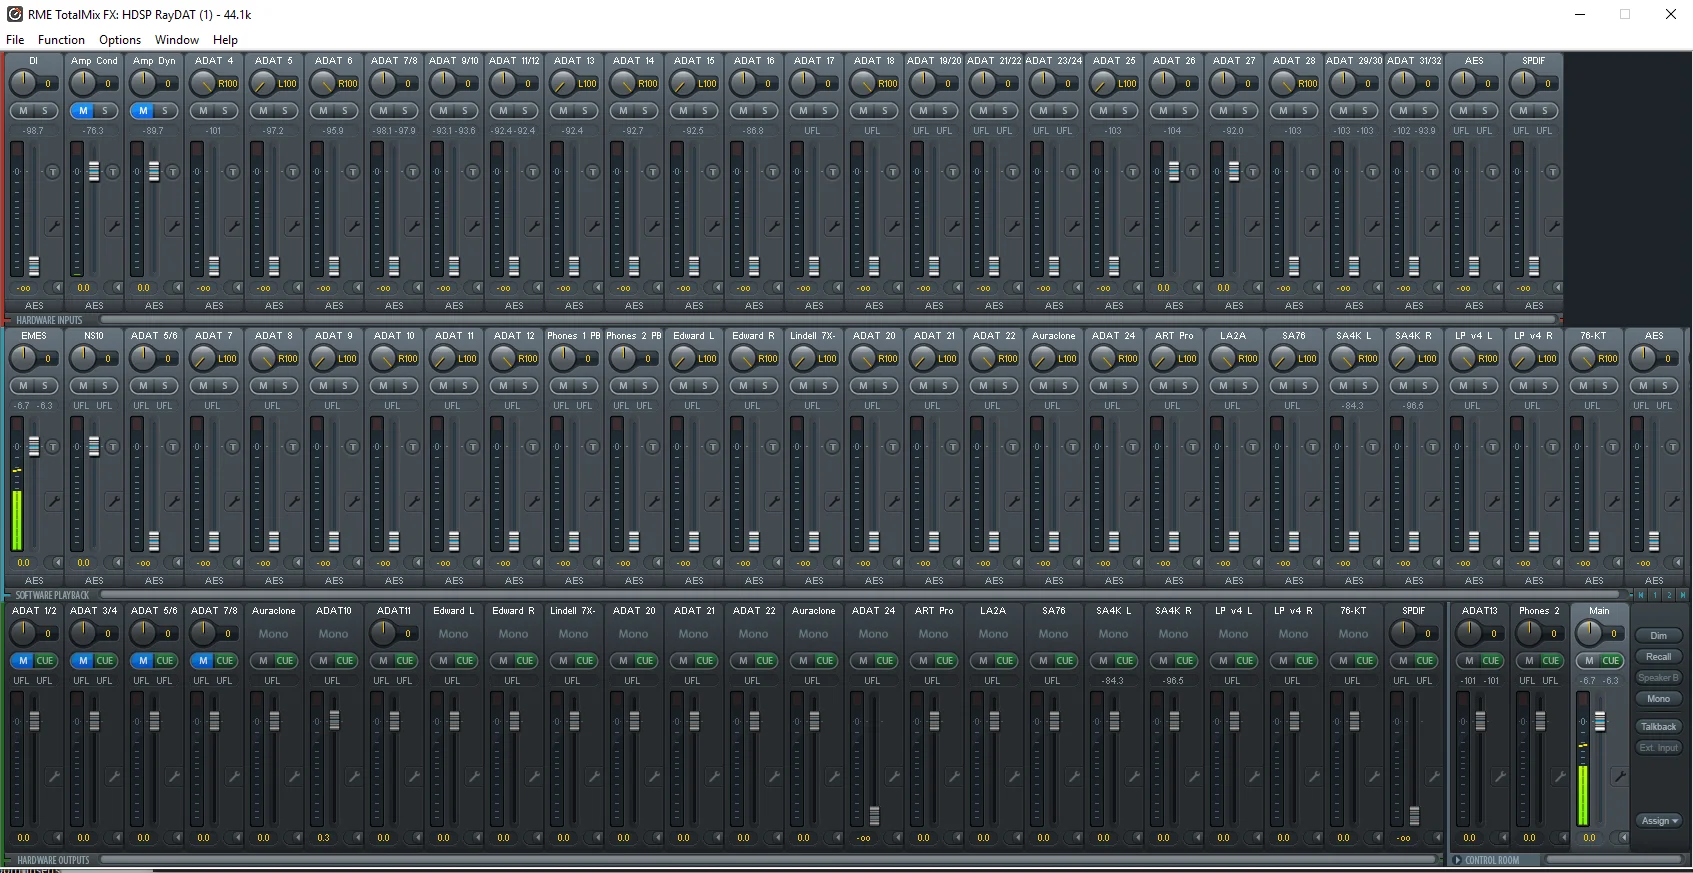
Task: Open the Window menu
Action: [x=177, y=40]
